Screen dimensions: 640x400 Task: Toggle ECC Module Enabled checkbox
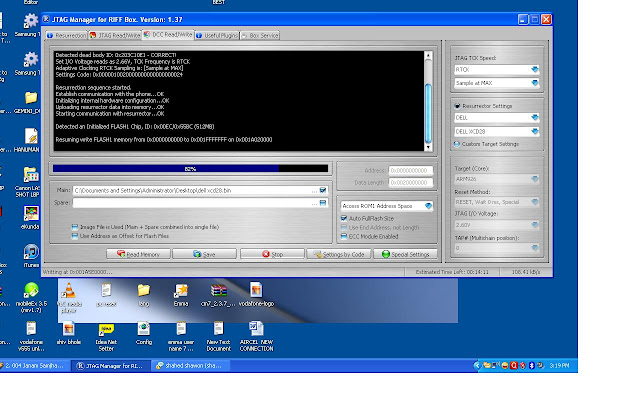pos(344,236)
